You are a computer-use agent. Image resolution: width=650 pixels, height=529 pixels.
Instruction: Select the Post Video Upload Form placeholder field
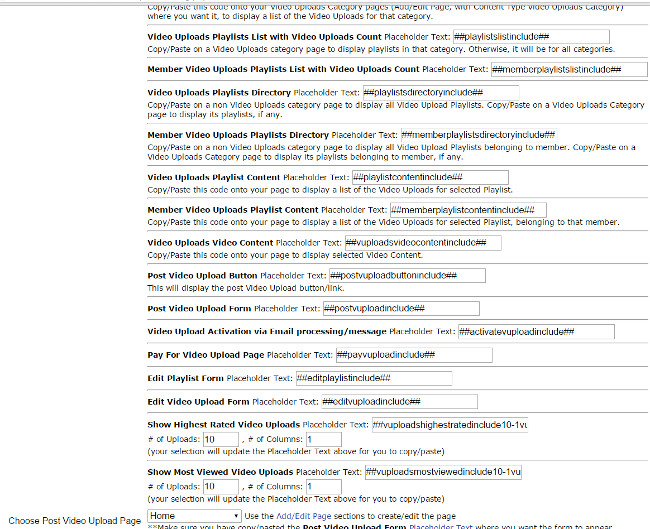tap(400, 308)
